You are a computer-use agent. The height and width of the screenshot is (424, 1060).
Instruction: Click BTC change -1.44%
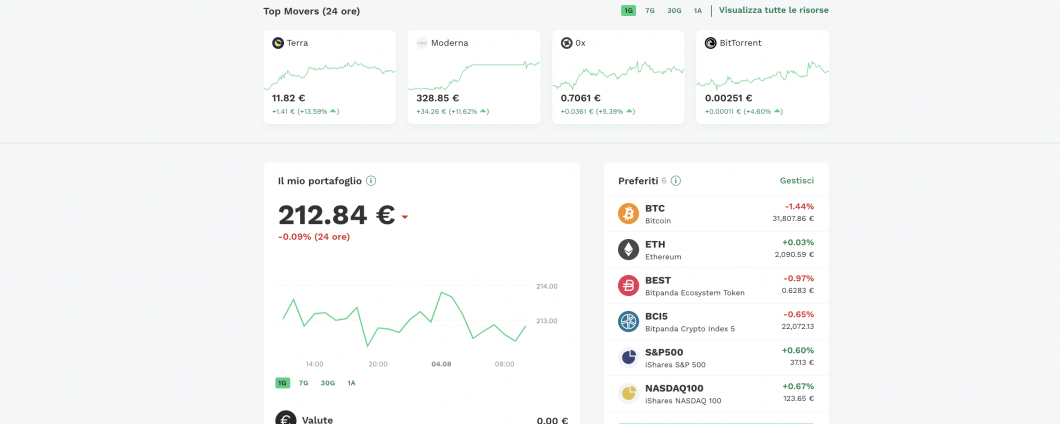pyautogui.click(x=799, y=206)
